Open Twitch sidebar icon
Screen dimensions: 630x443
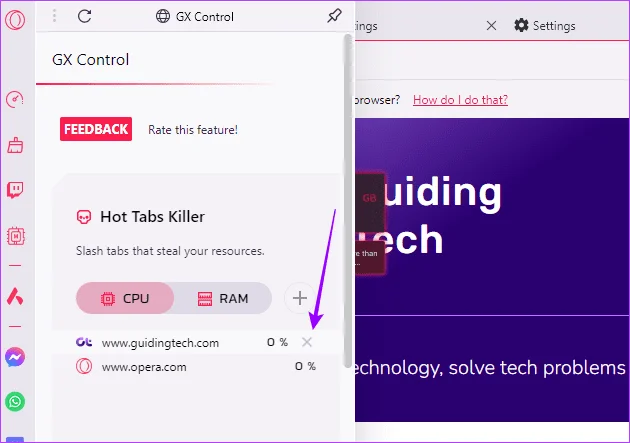click(x=15, y=190)
